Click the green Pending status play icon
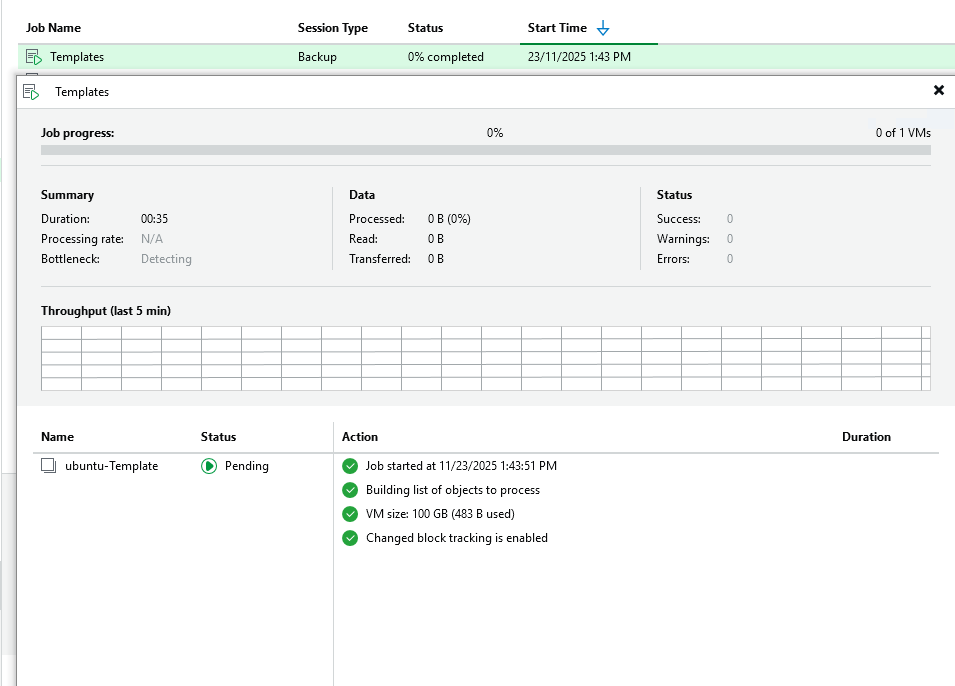Image resolution: width=955 pixels, height=686 pixels. click(x=209, y=466)
